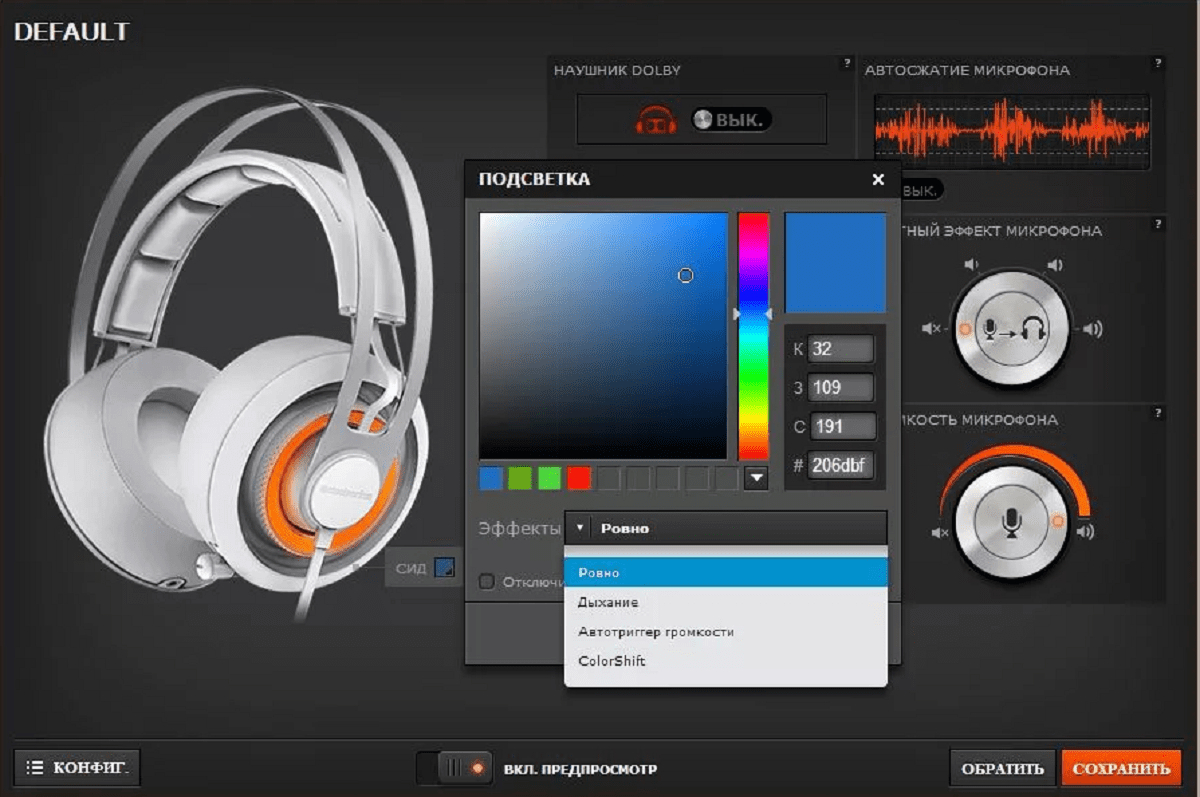Click the hex color field 206dbf
The width and height of the screenshot is (1200, 797).
tap(840, 465)
